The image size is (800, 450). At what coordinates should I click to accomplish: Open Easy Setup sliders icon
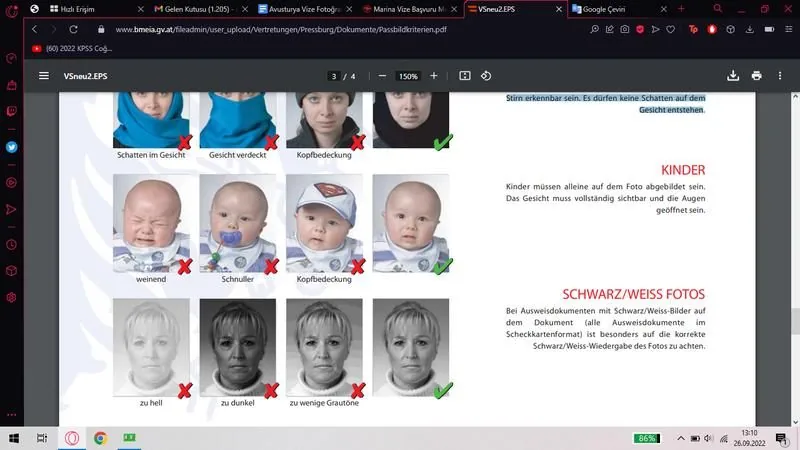(789, 30)
